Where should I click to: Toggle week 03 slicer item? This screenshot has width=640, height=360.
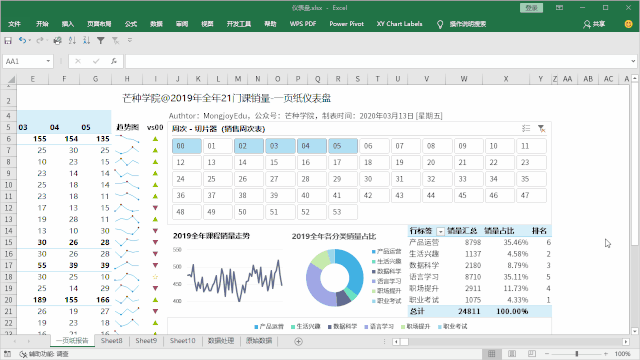280,146
